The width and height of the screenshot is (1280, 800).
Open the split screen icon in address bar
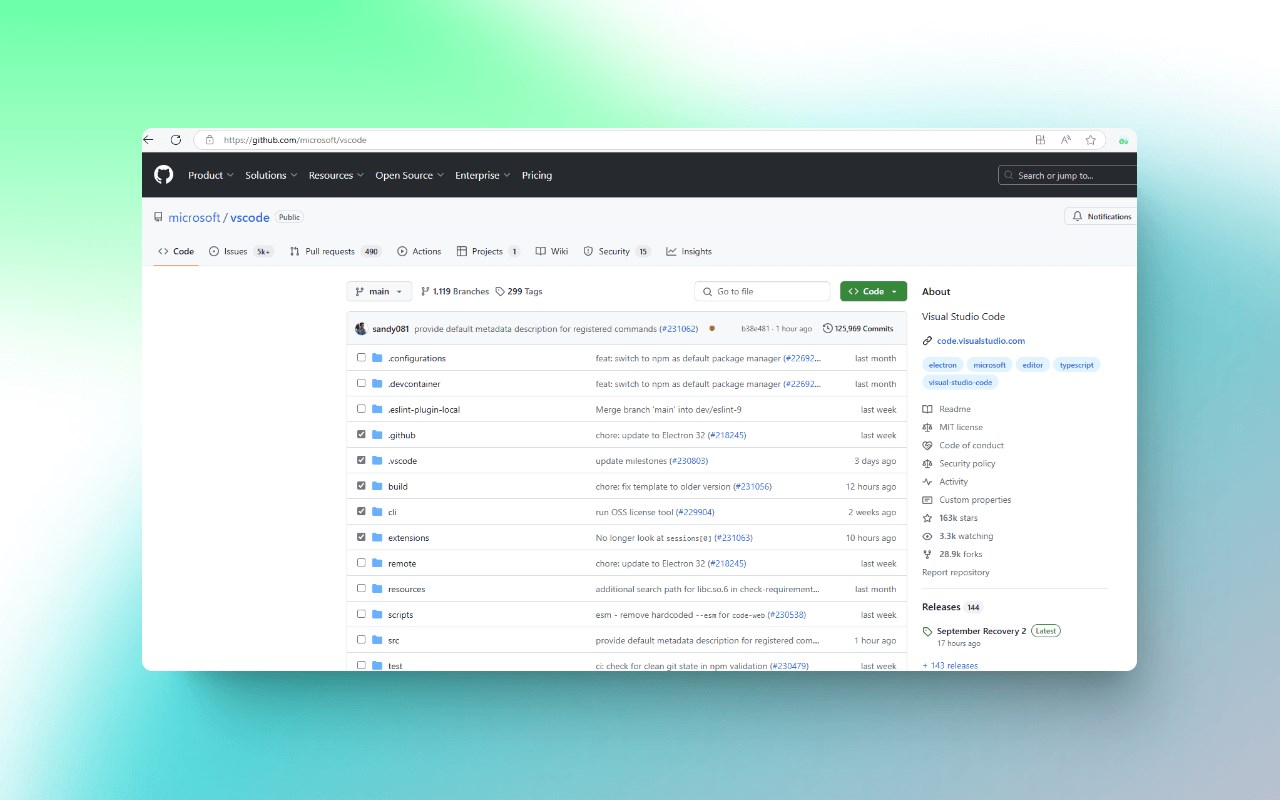click(1040, 140)
